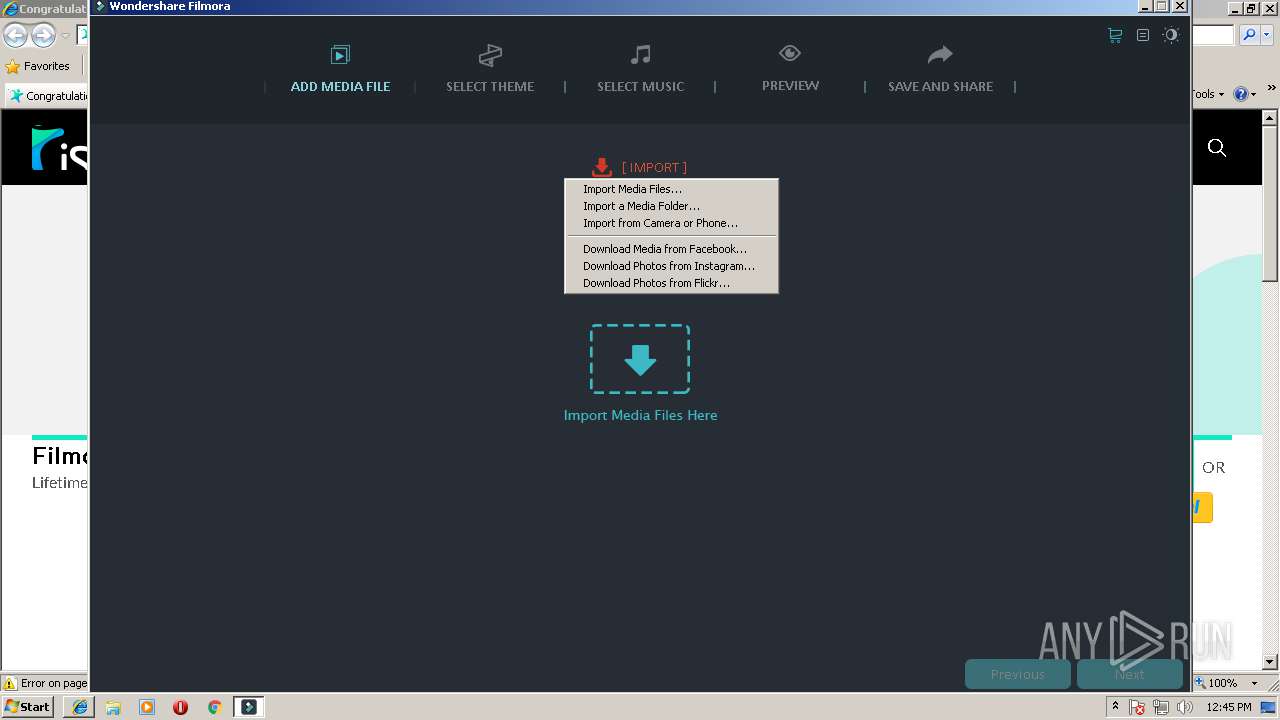This screenshot has width=1280, height=720.
Task: Click the Internet Explorer back arrow
Action: [15, 36]
